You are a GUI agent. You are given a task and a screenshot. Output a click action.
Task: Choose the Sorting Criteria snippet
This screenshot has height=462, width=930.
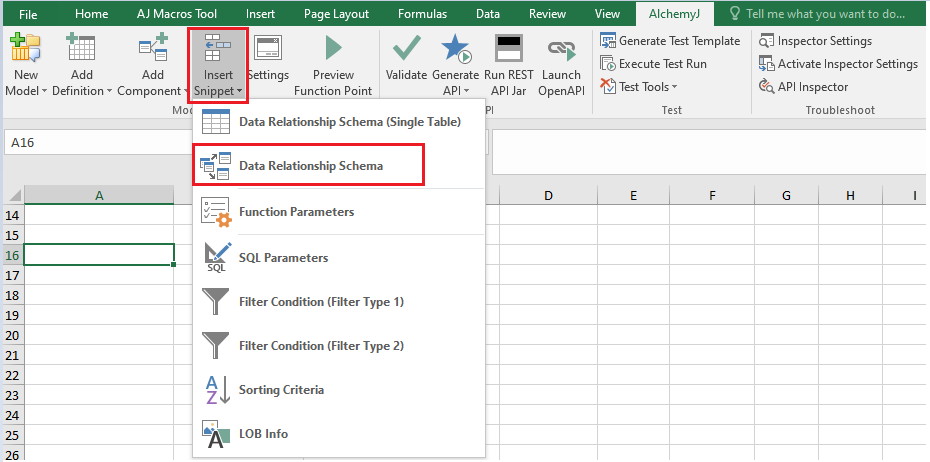click(281, 389)
